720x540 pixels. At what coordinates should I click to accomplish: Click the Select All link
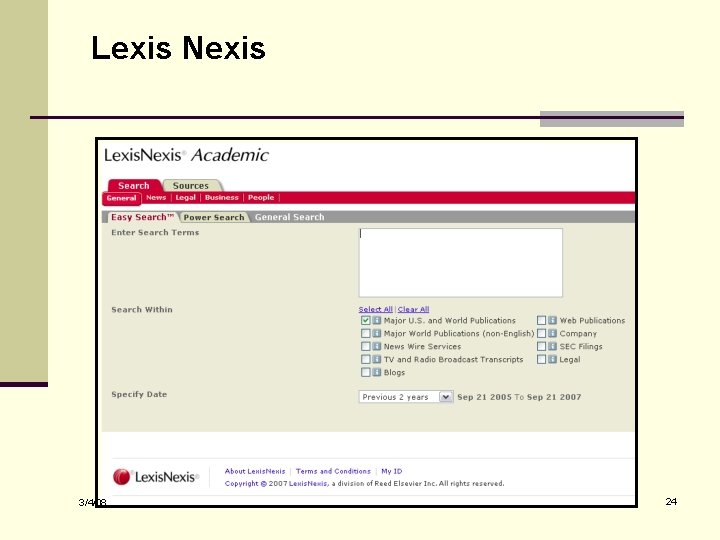click(x=376, y=309)
